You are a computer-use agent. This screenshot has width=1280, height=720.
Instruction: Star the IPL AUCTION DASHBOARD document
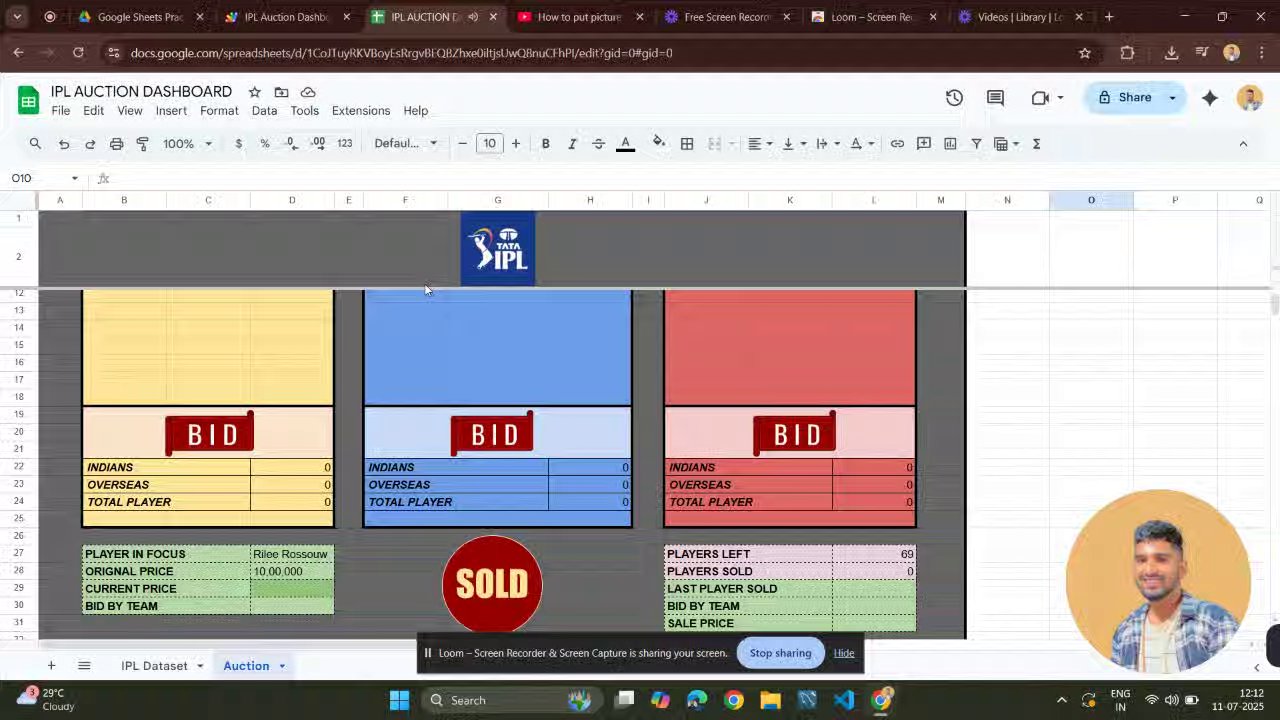254,92
